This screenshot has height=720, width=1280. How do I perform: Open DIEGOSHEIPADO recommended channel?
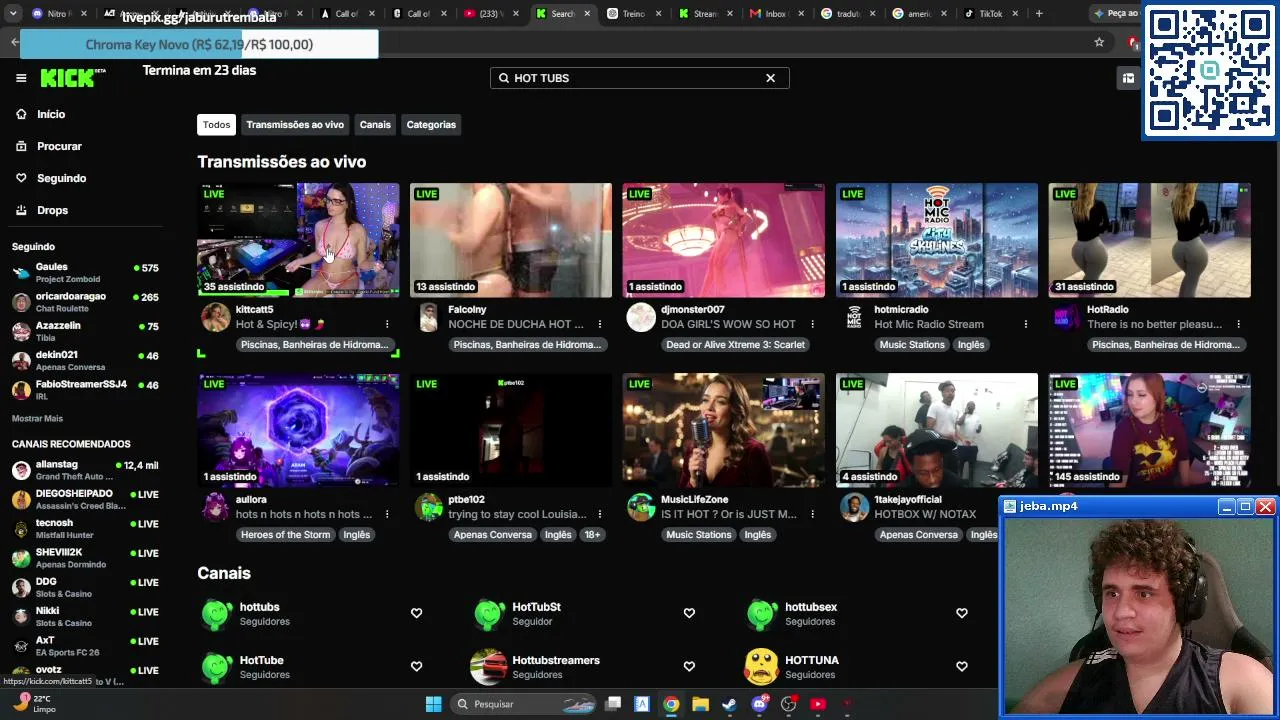point(85,499)
